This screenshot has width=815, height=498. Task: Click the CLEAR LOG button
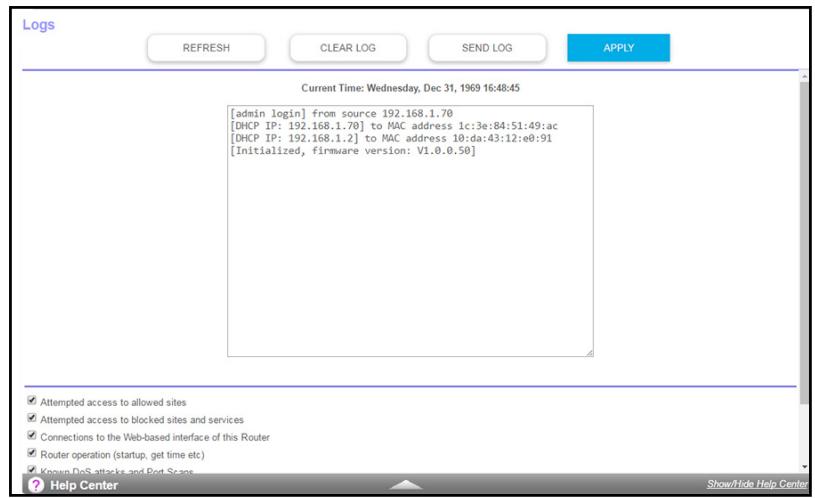click(x=348, y=48)
